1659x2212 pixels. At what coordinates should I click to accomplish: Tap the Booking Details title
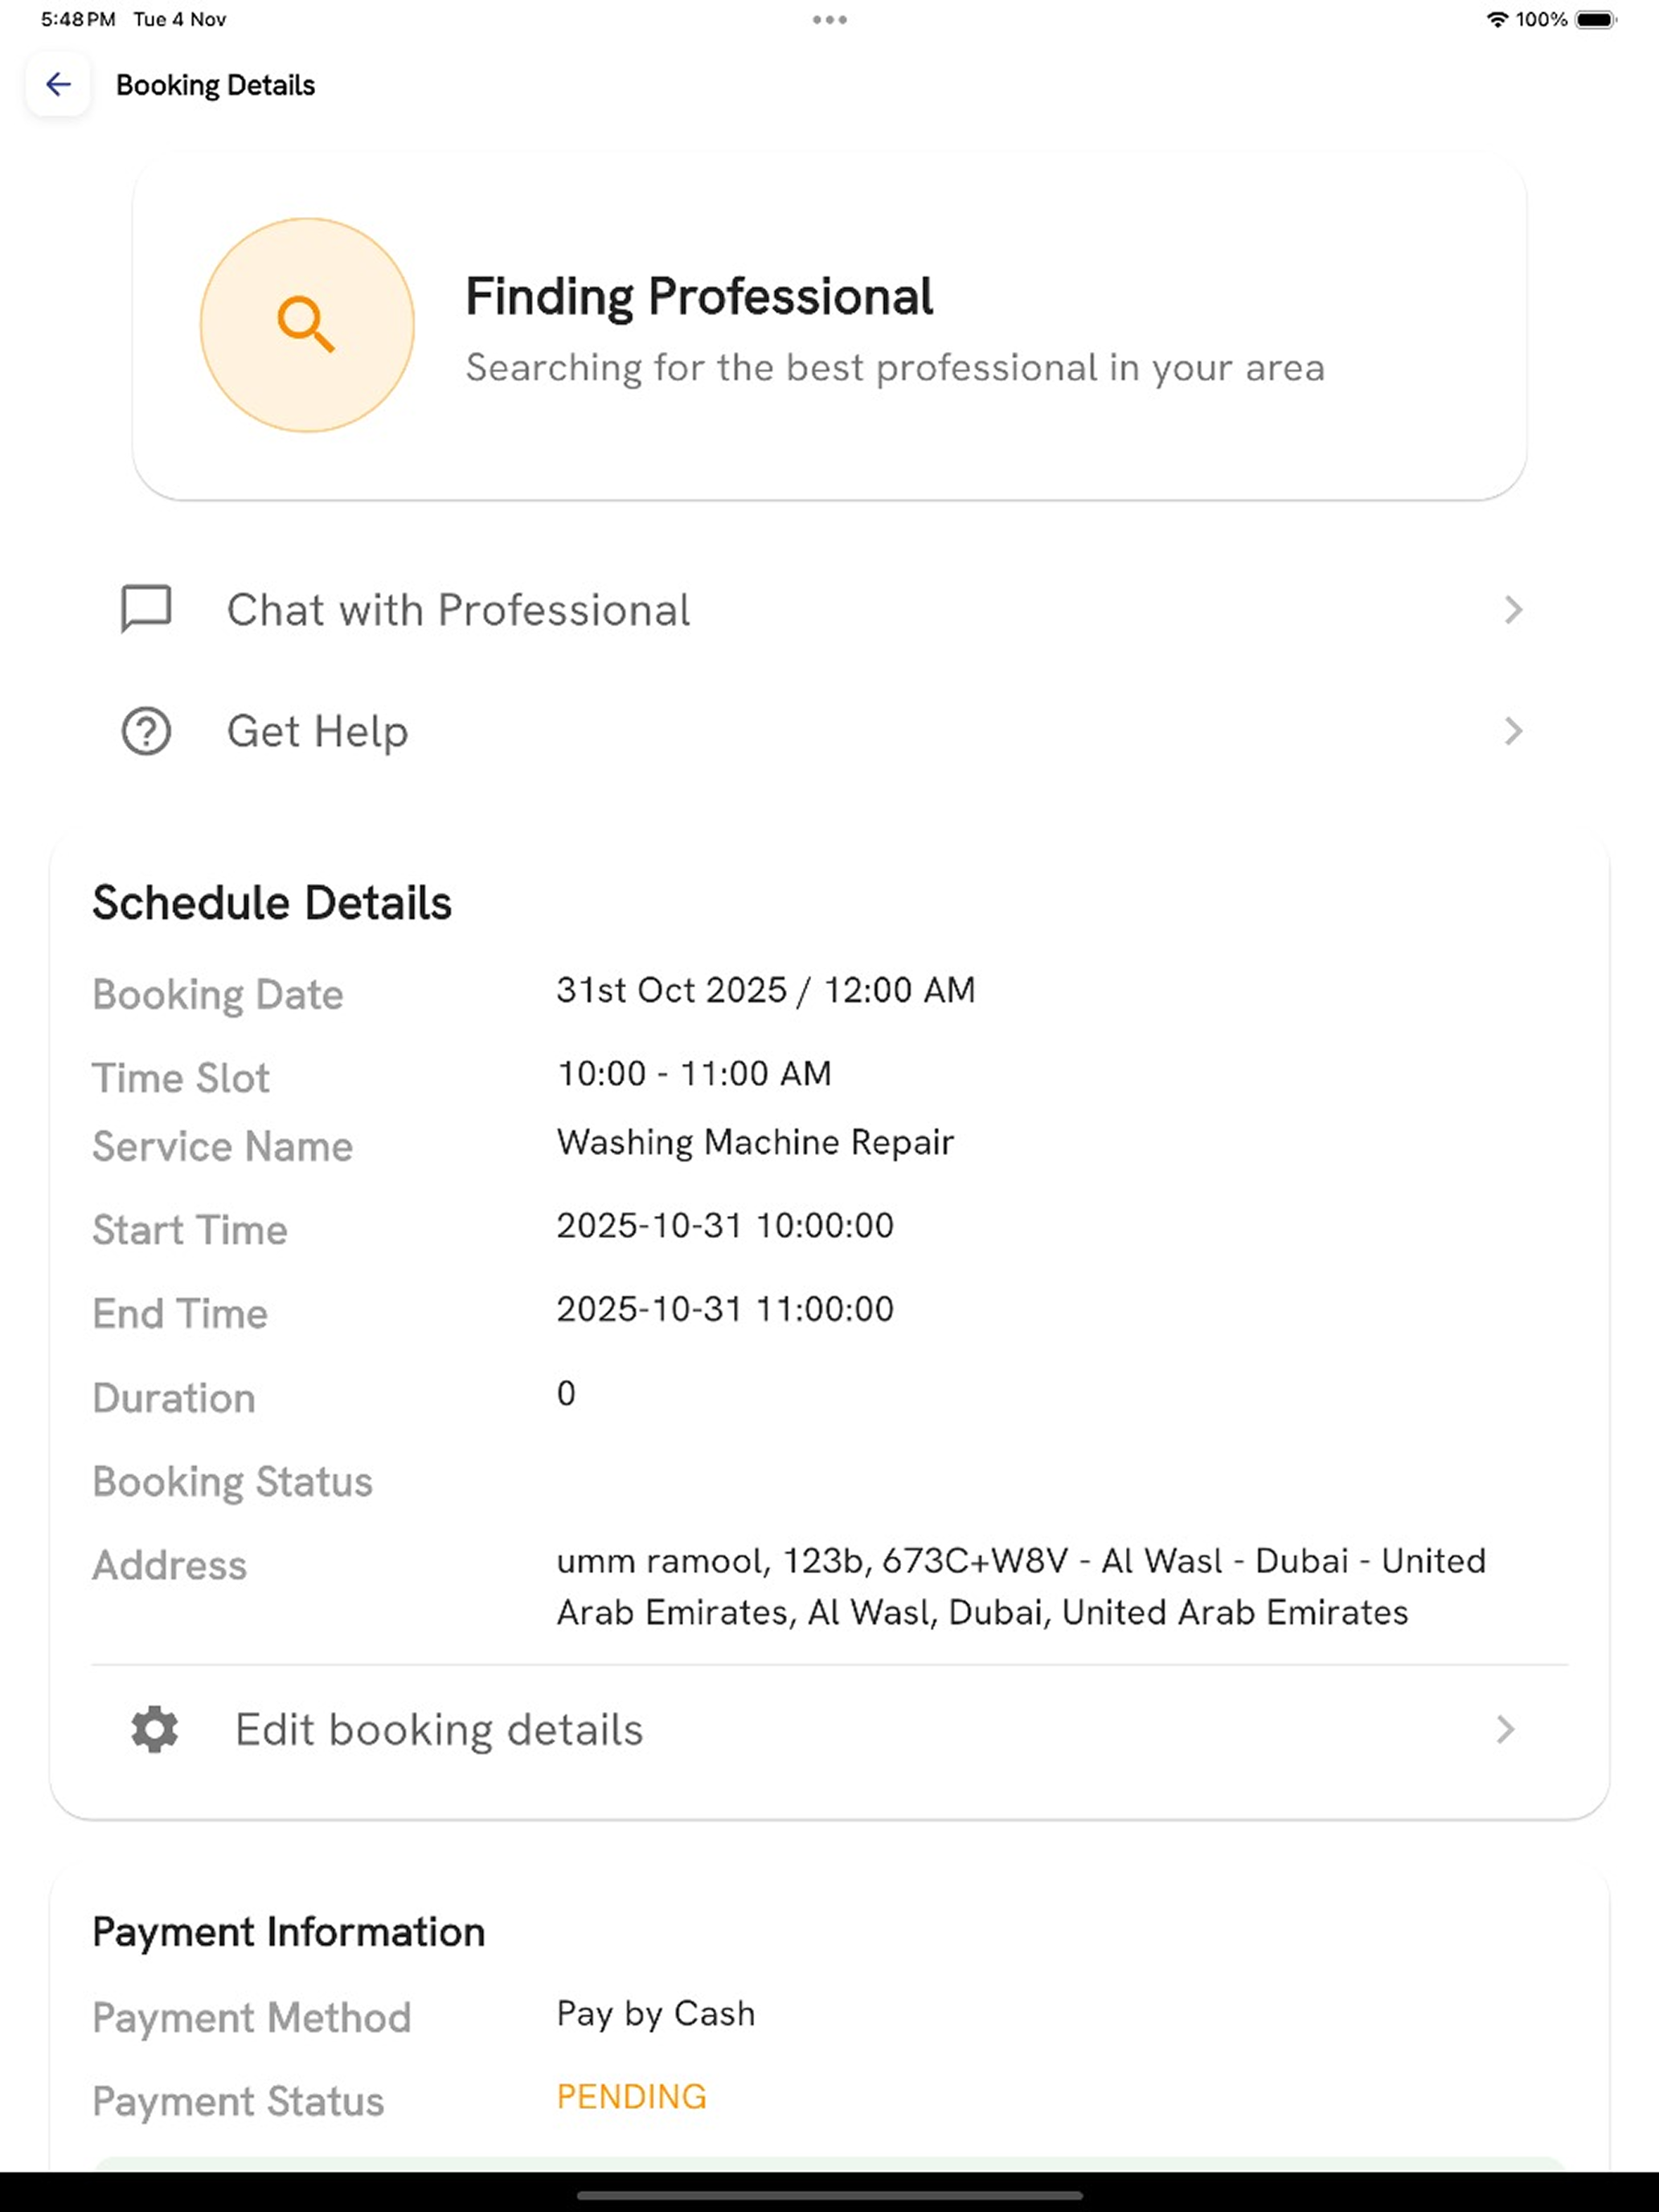[215, 85]
